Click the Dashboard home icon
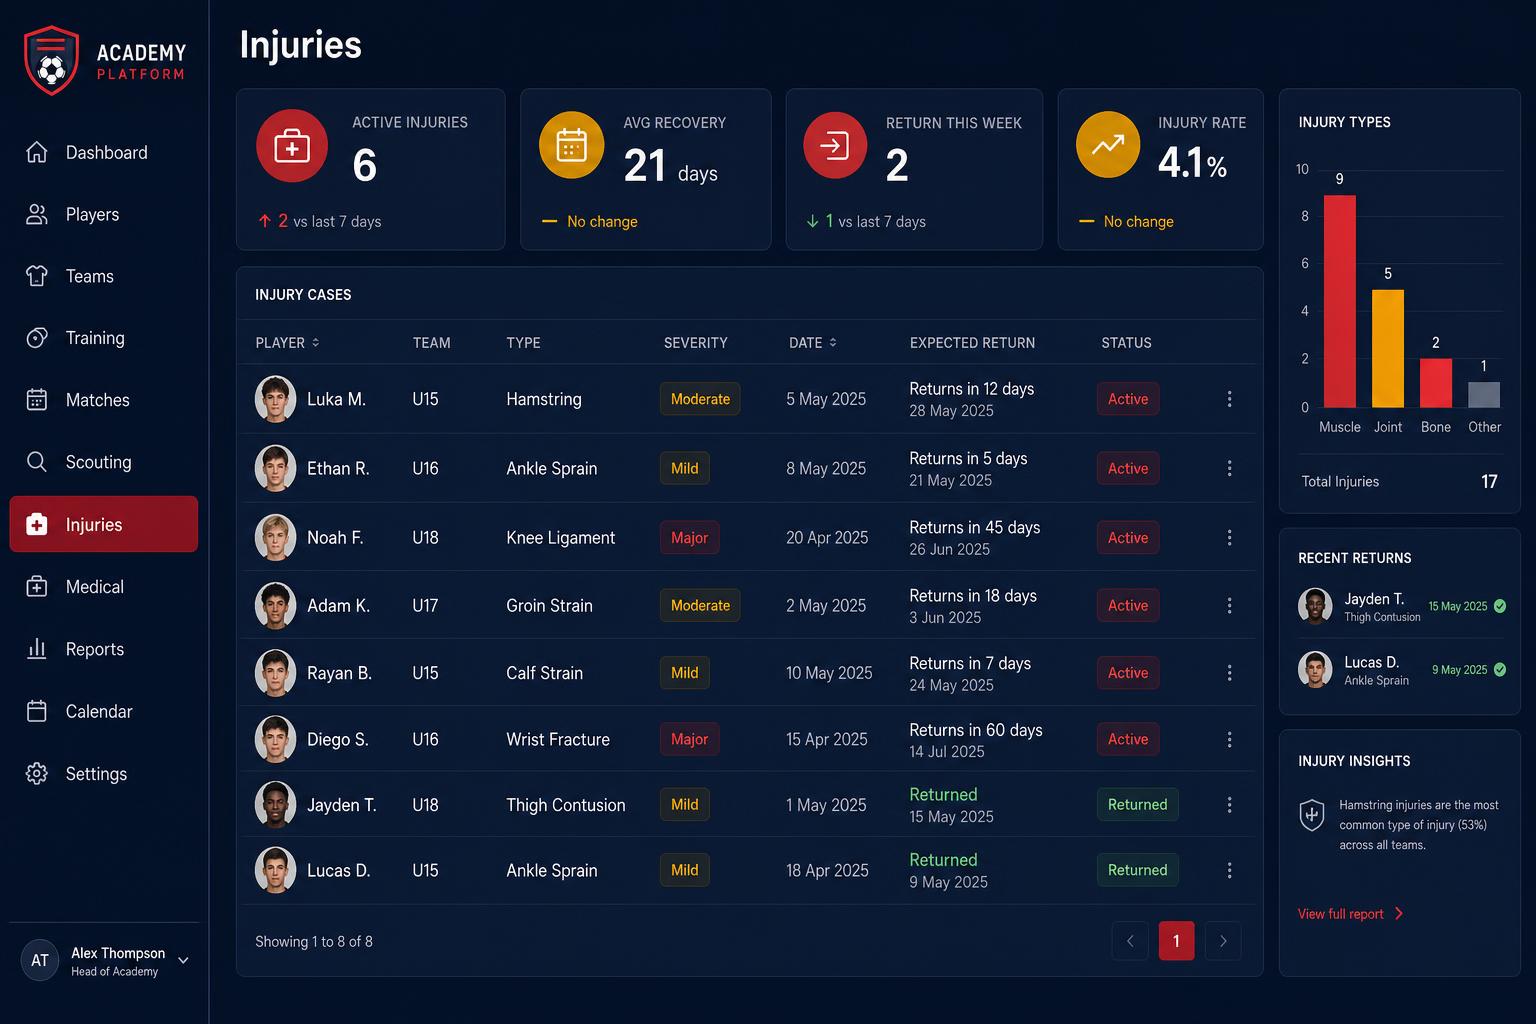 click(37, 152)
